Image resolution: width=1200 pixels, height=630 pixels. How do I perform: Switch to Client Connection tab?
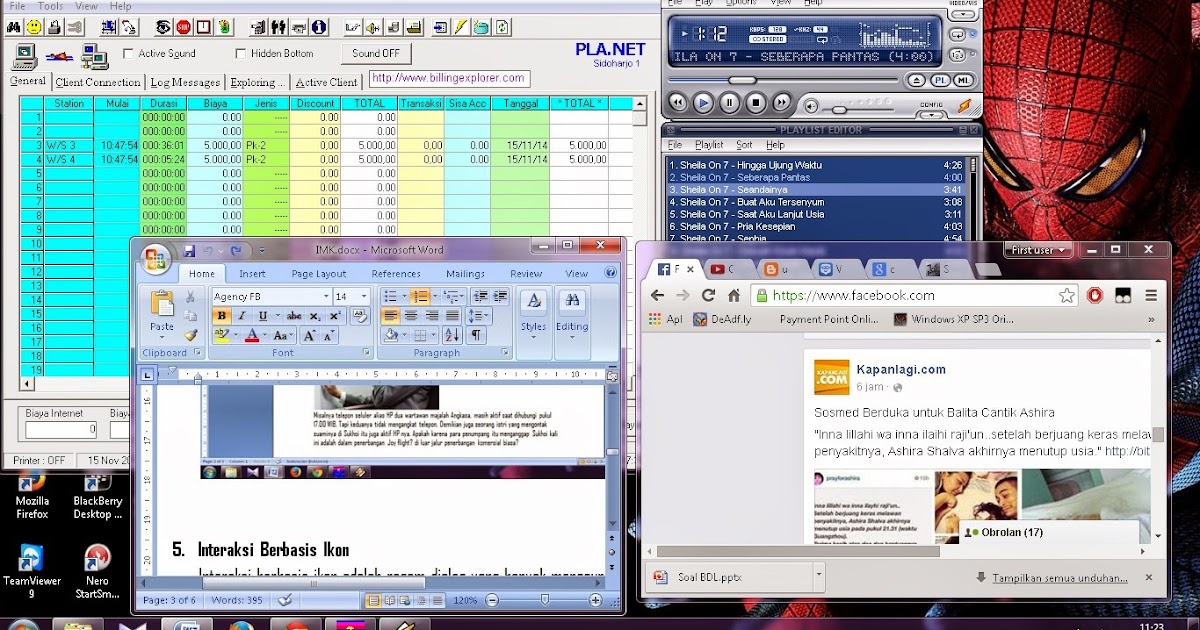coord(98,82)
